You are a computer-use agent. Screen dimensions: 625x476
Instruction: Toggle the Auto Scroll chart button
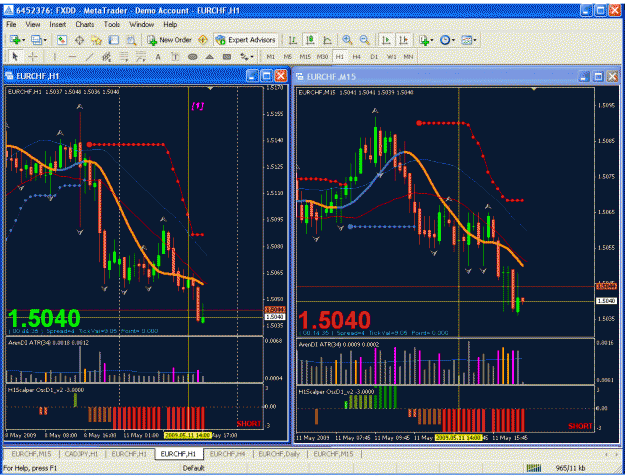coord(386,40)
